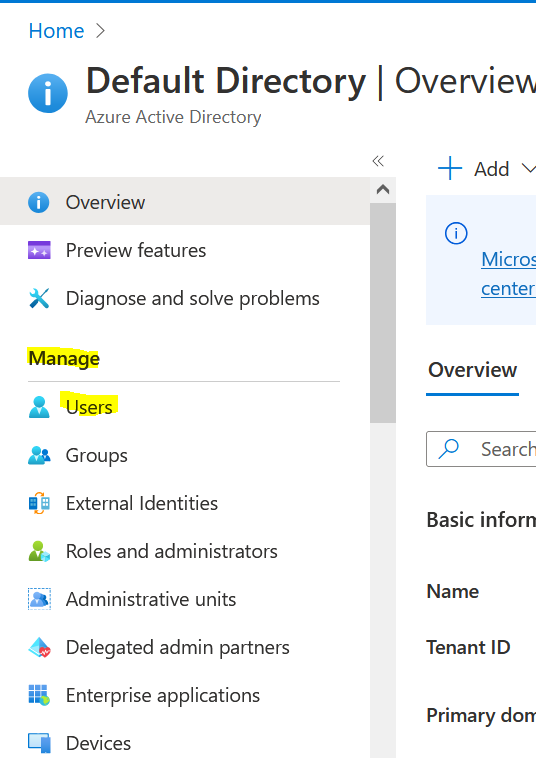Select the Overview tab in main pane
This screenshot has height=758, width=536.
tap(472, 370)
